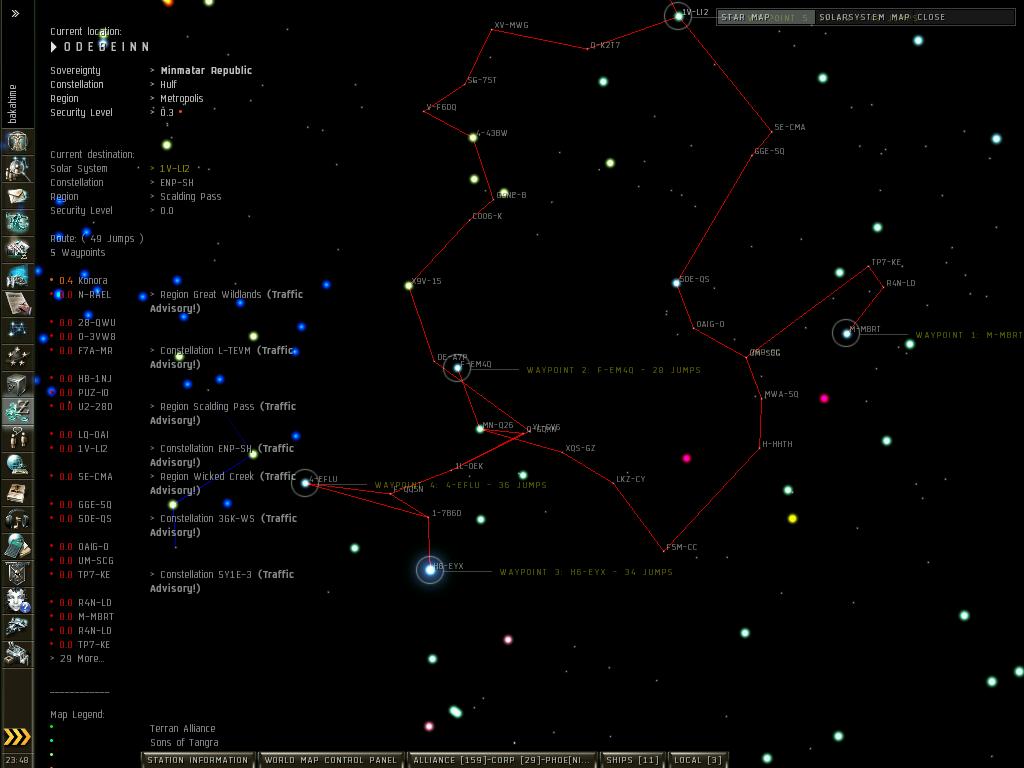Open the destination constellation ENP-SH link
The height and width of the screenshot is (768, 1024).
(176, 183)
